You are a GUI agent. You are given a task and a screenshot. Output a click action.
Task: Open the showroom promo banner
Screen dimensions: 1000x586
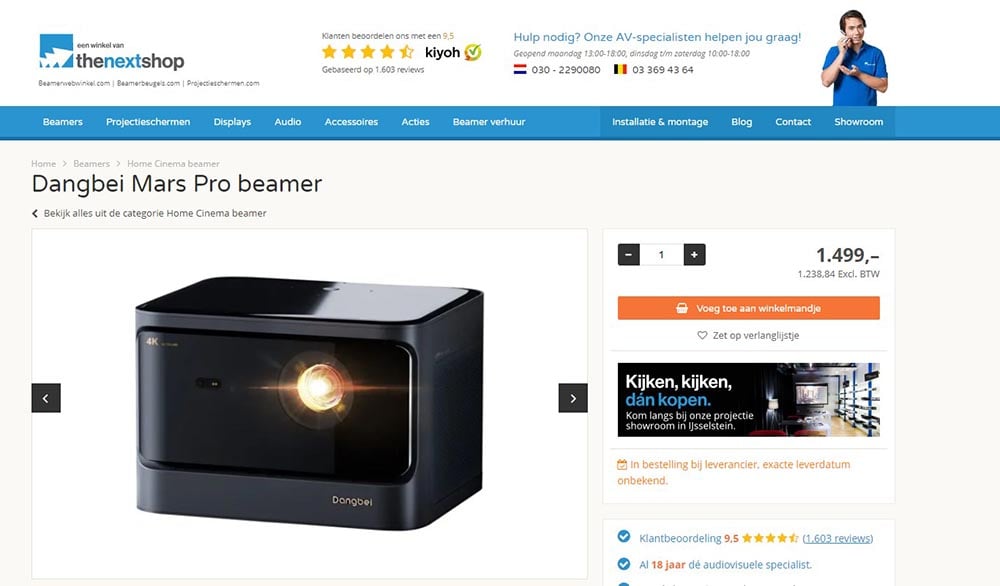[749, 400]
